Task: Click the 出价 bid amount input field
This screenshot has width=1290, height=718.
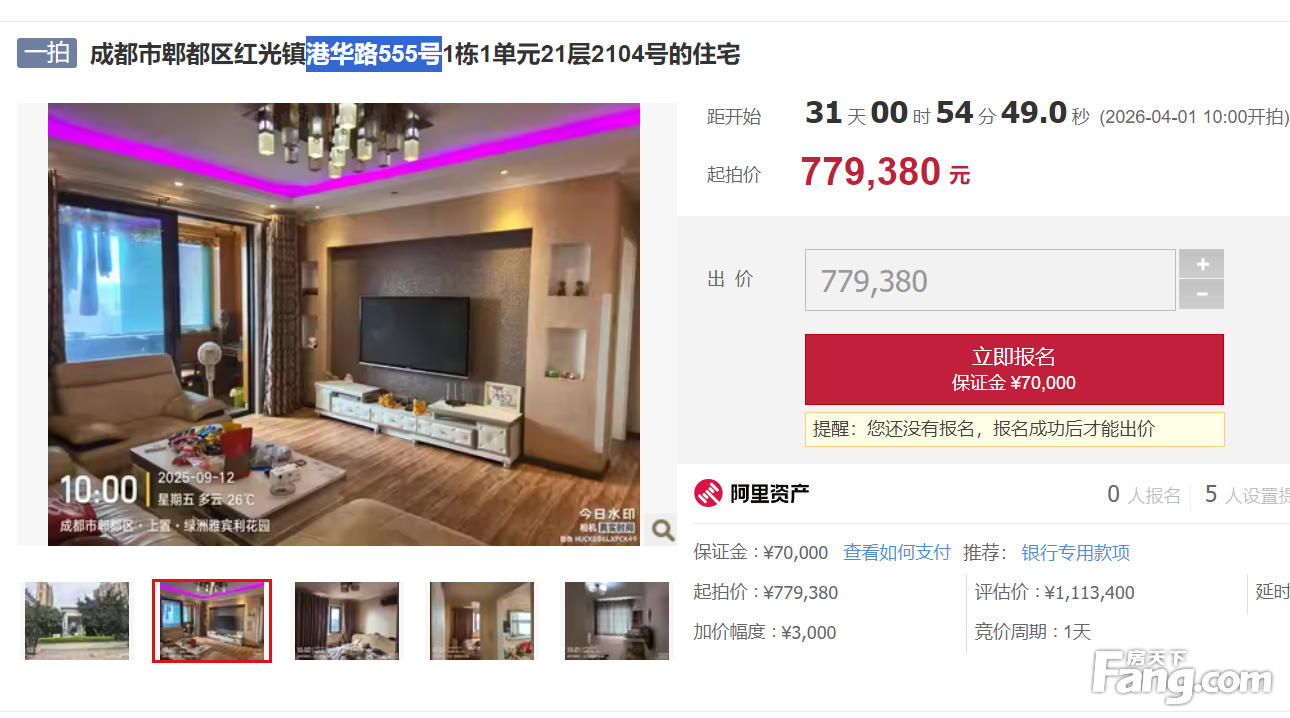Action: (990, 280)
